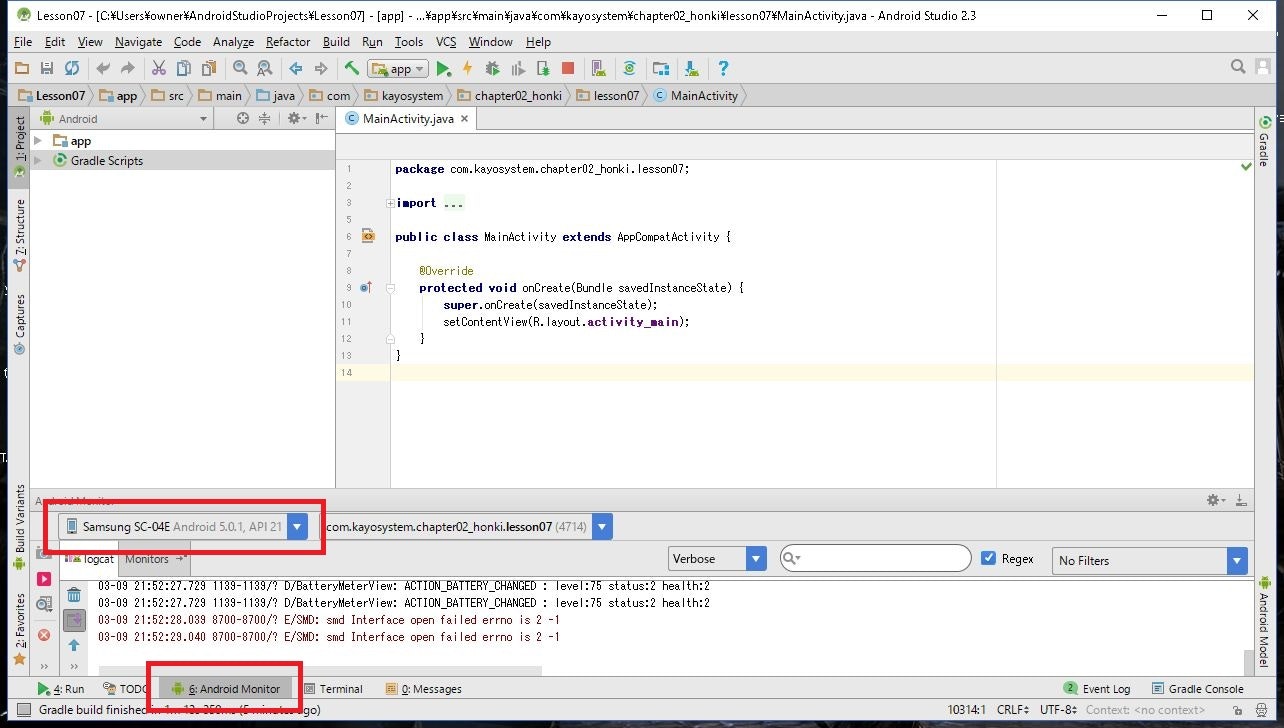
Task: Expand the collapsed import block
Action: click(389, 203)
